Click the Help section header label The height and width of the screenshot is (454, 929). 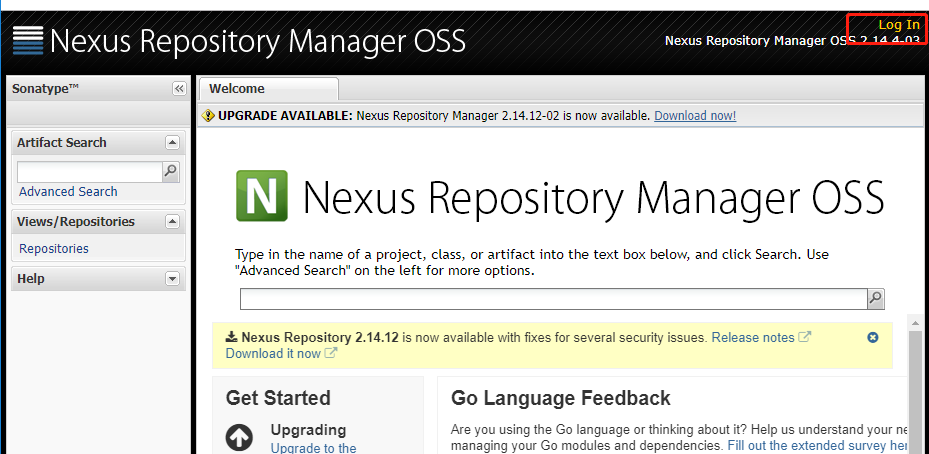[31, 279]
